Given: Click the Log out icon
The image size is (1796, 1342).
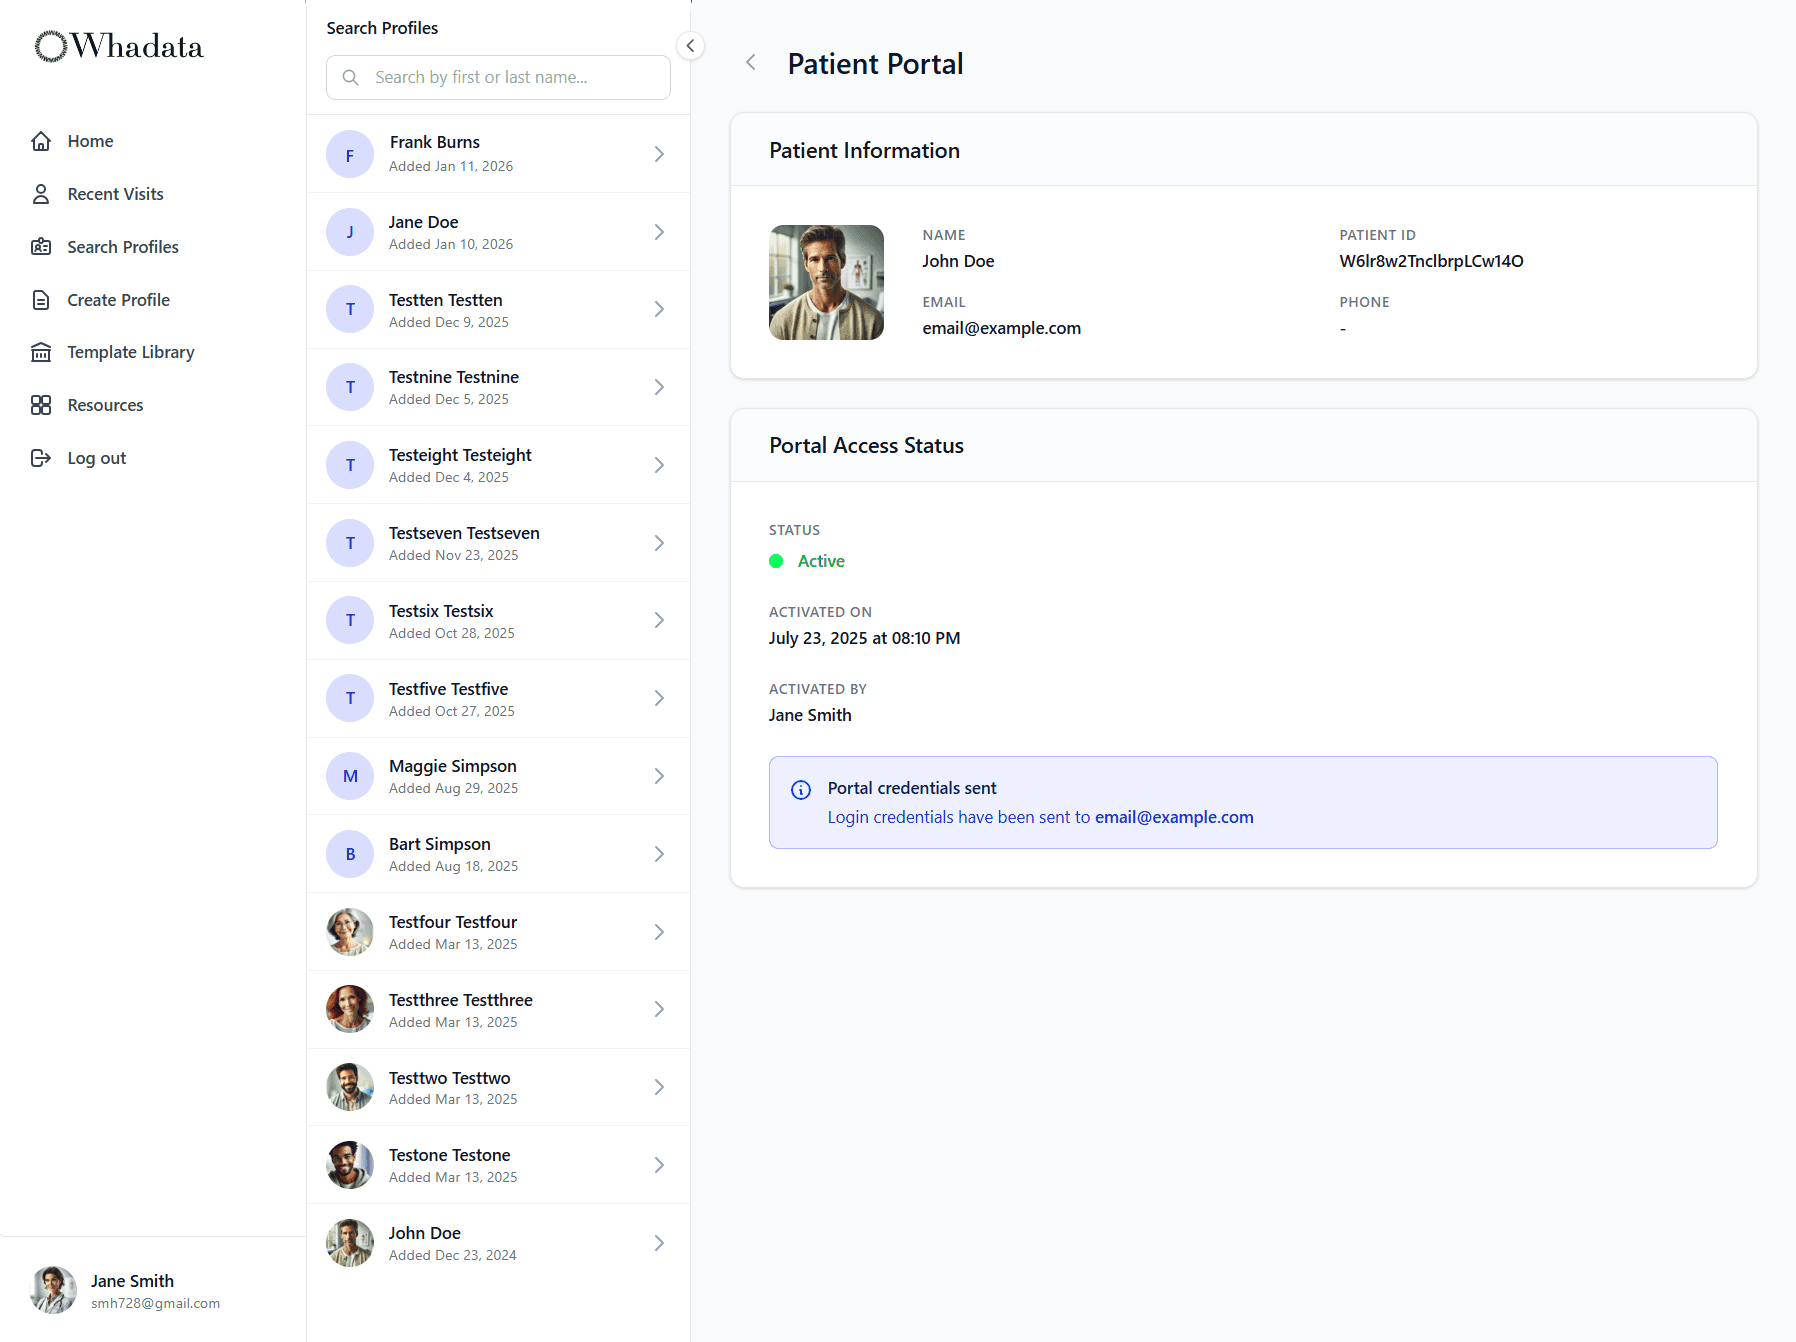Looking at the screenshot, I should tap(41, 457).
